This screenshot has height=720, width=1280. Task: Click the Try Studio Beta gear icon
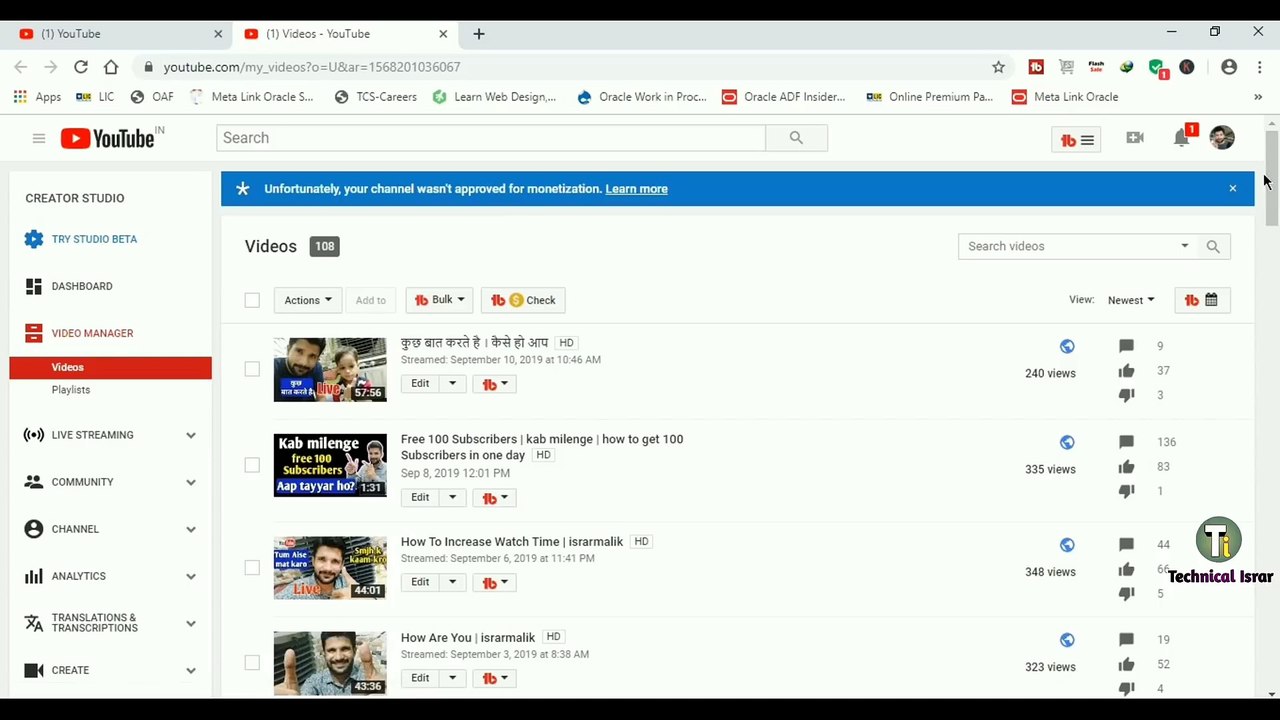(34, 239)
